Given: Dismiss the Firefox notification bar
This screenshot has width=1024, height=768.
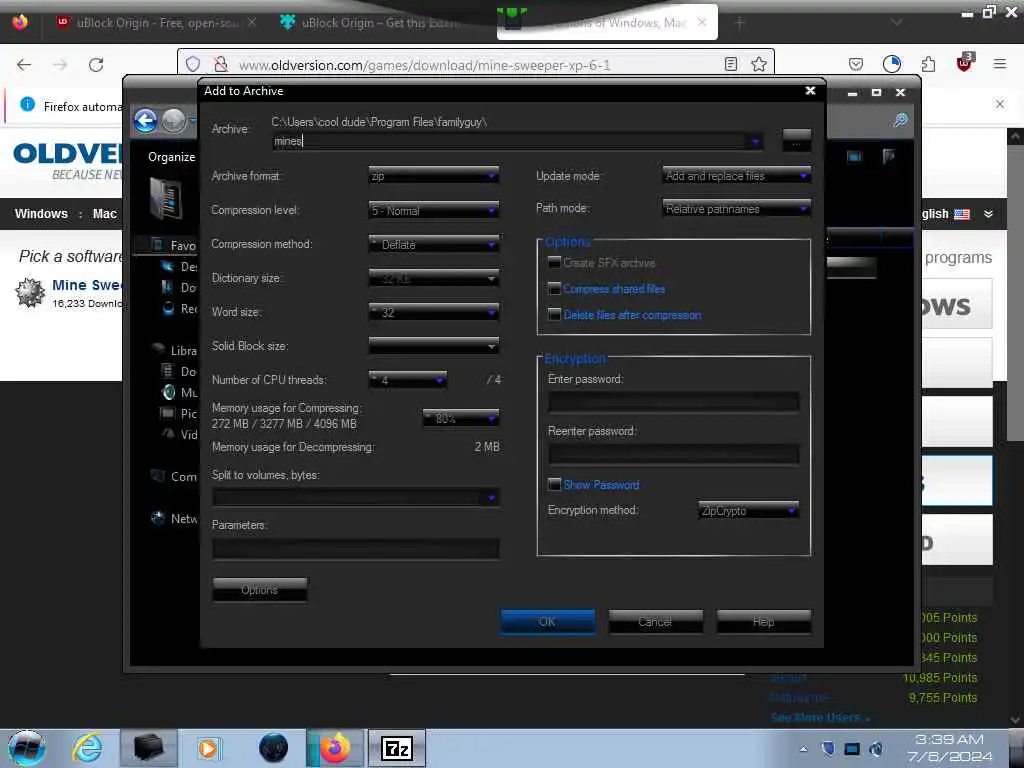Looking at the screenshot, I should [1000, 104].
